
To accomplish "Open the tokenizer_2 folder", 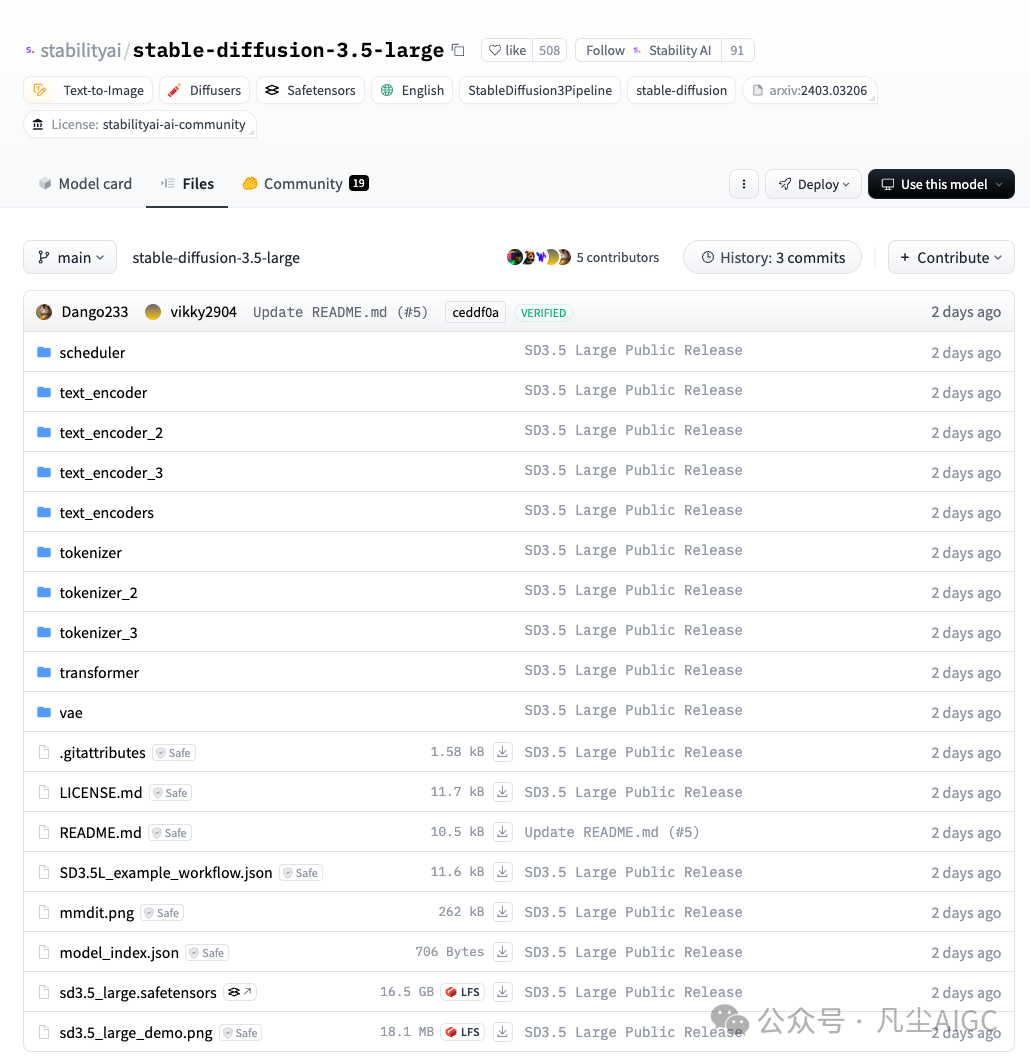I will 98,592.
